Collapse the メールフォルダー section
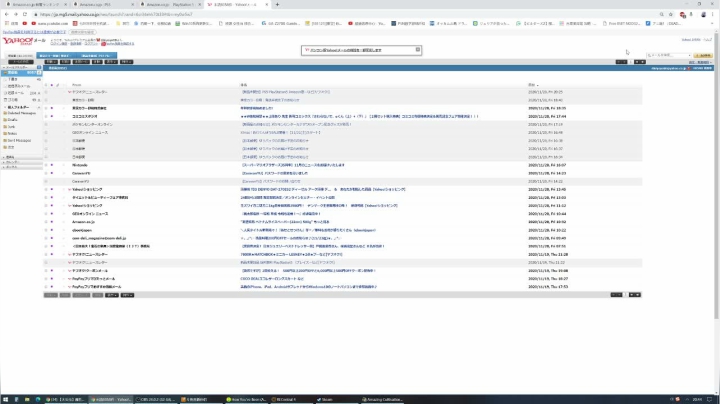The image size is (720, 404). (x=4, y=67)
